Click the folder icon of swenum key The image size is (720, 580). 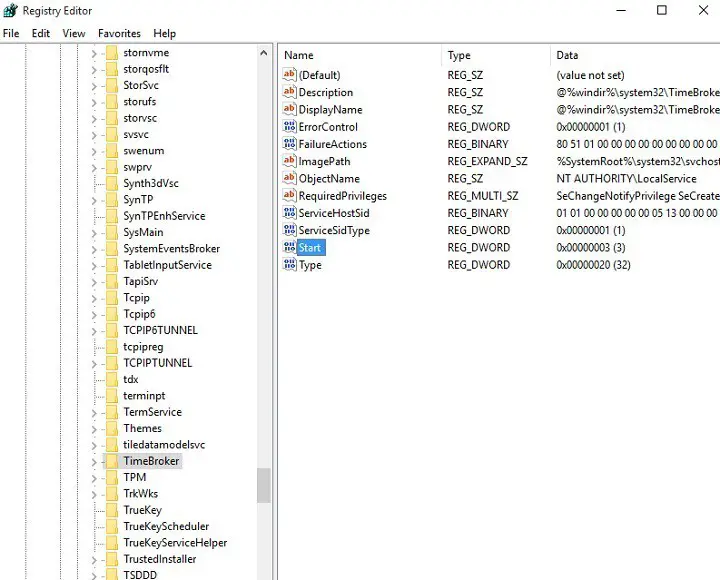(112, 151)
